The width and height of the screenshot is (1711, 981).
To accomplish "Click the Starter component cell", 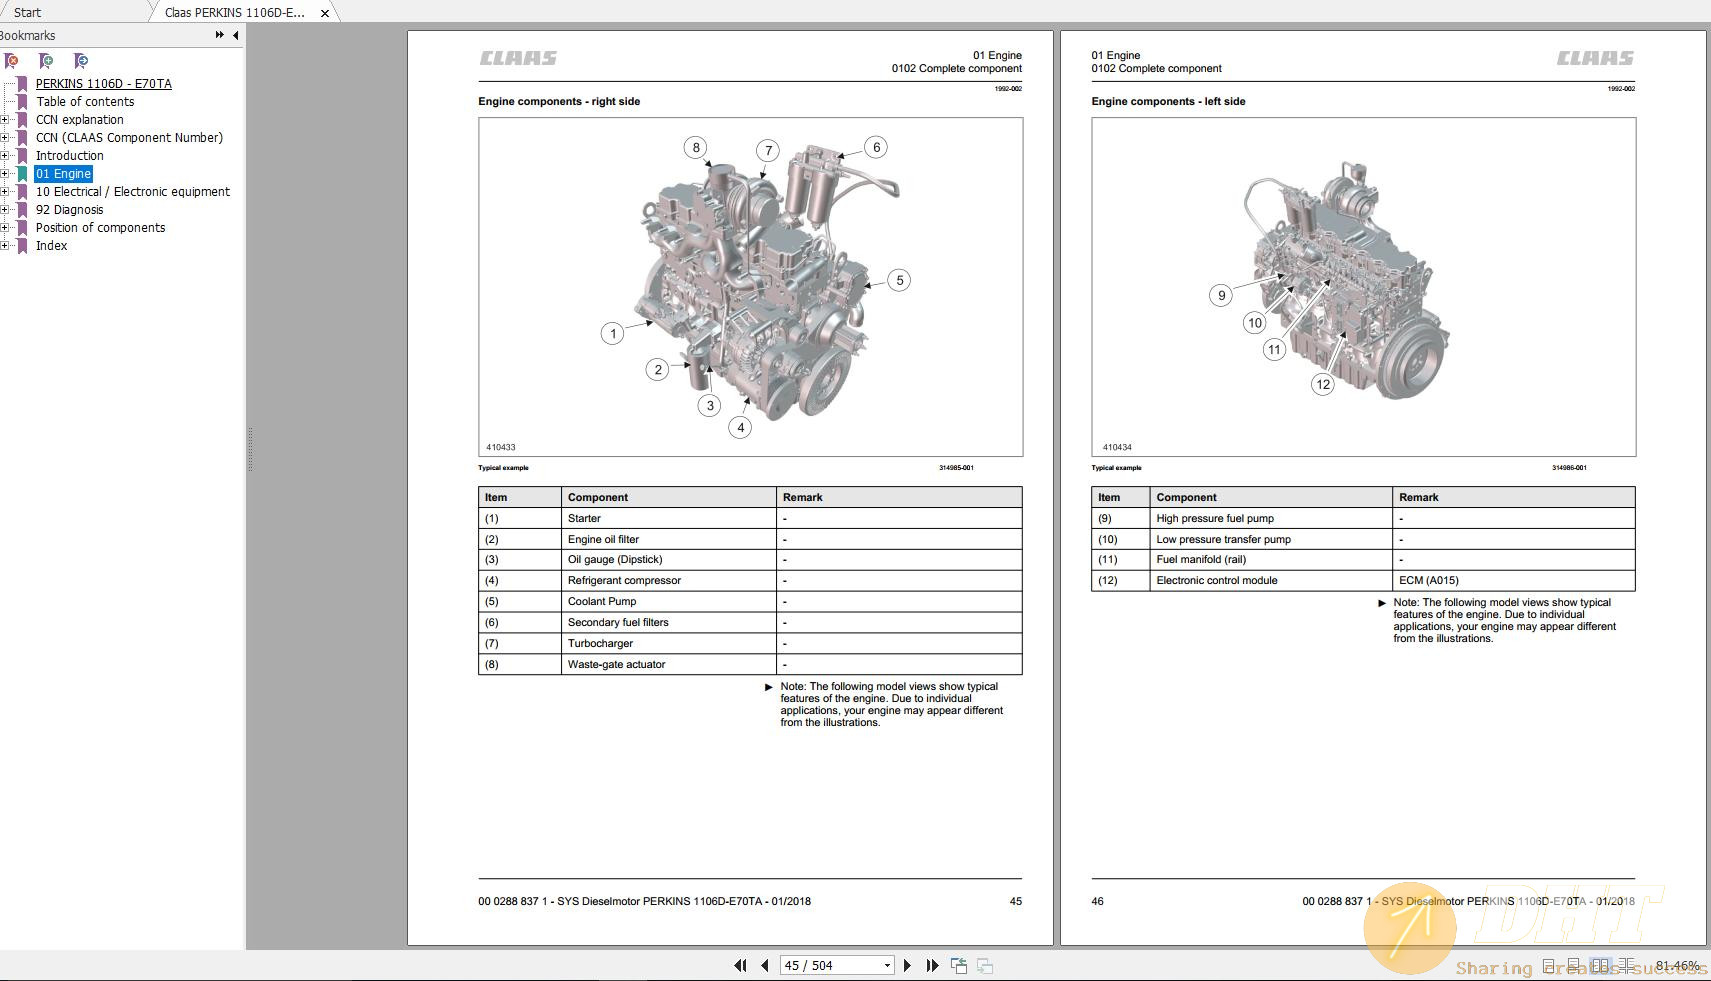I will (668, 518).
